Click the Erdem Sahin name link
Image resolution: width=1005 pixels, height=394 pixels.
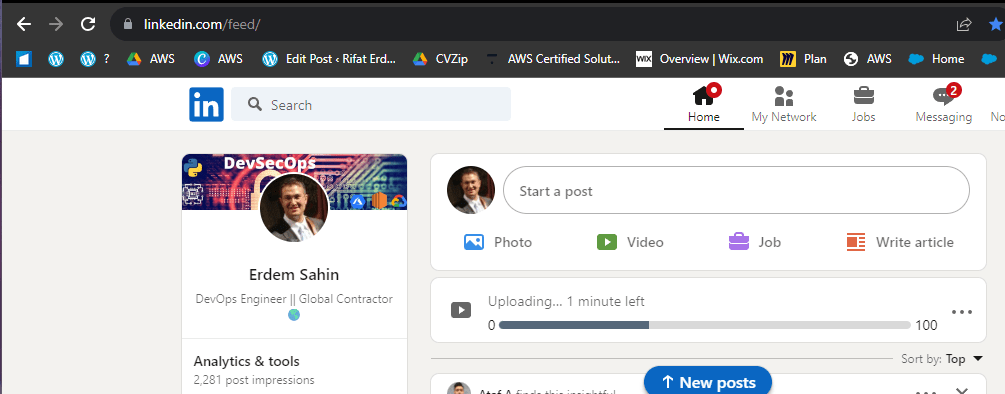pyautogui.click(x=294, y=275)
